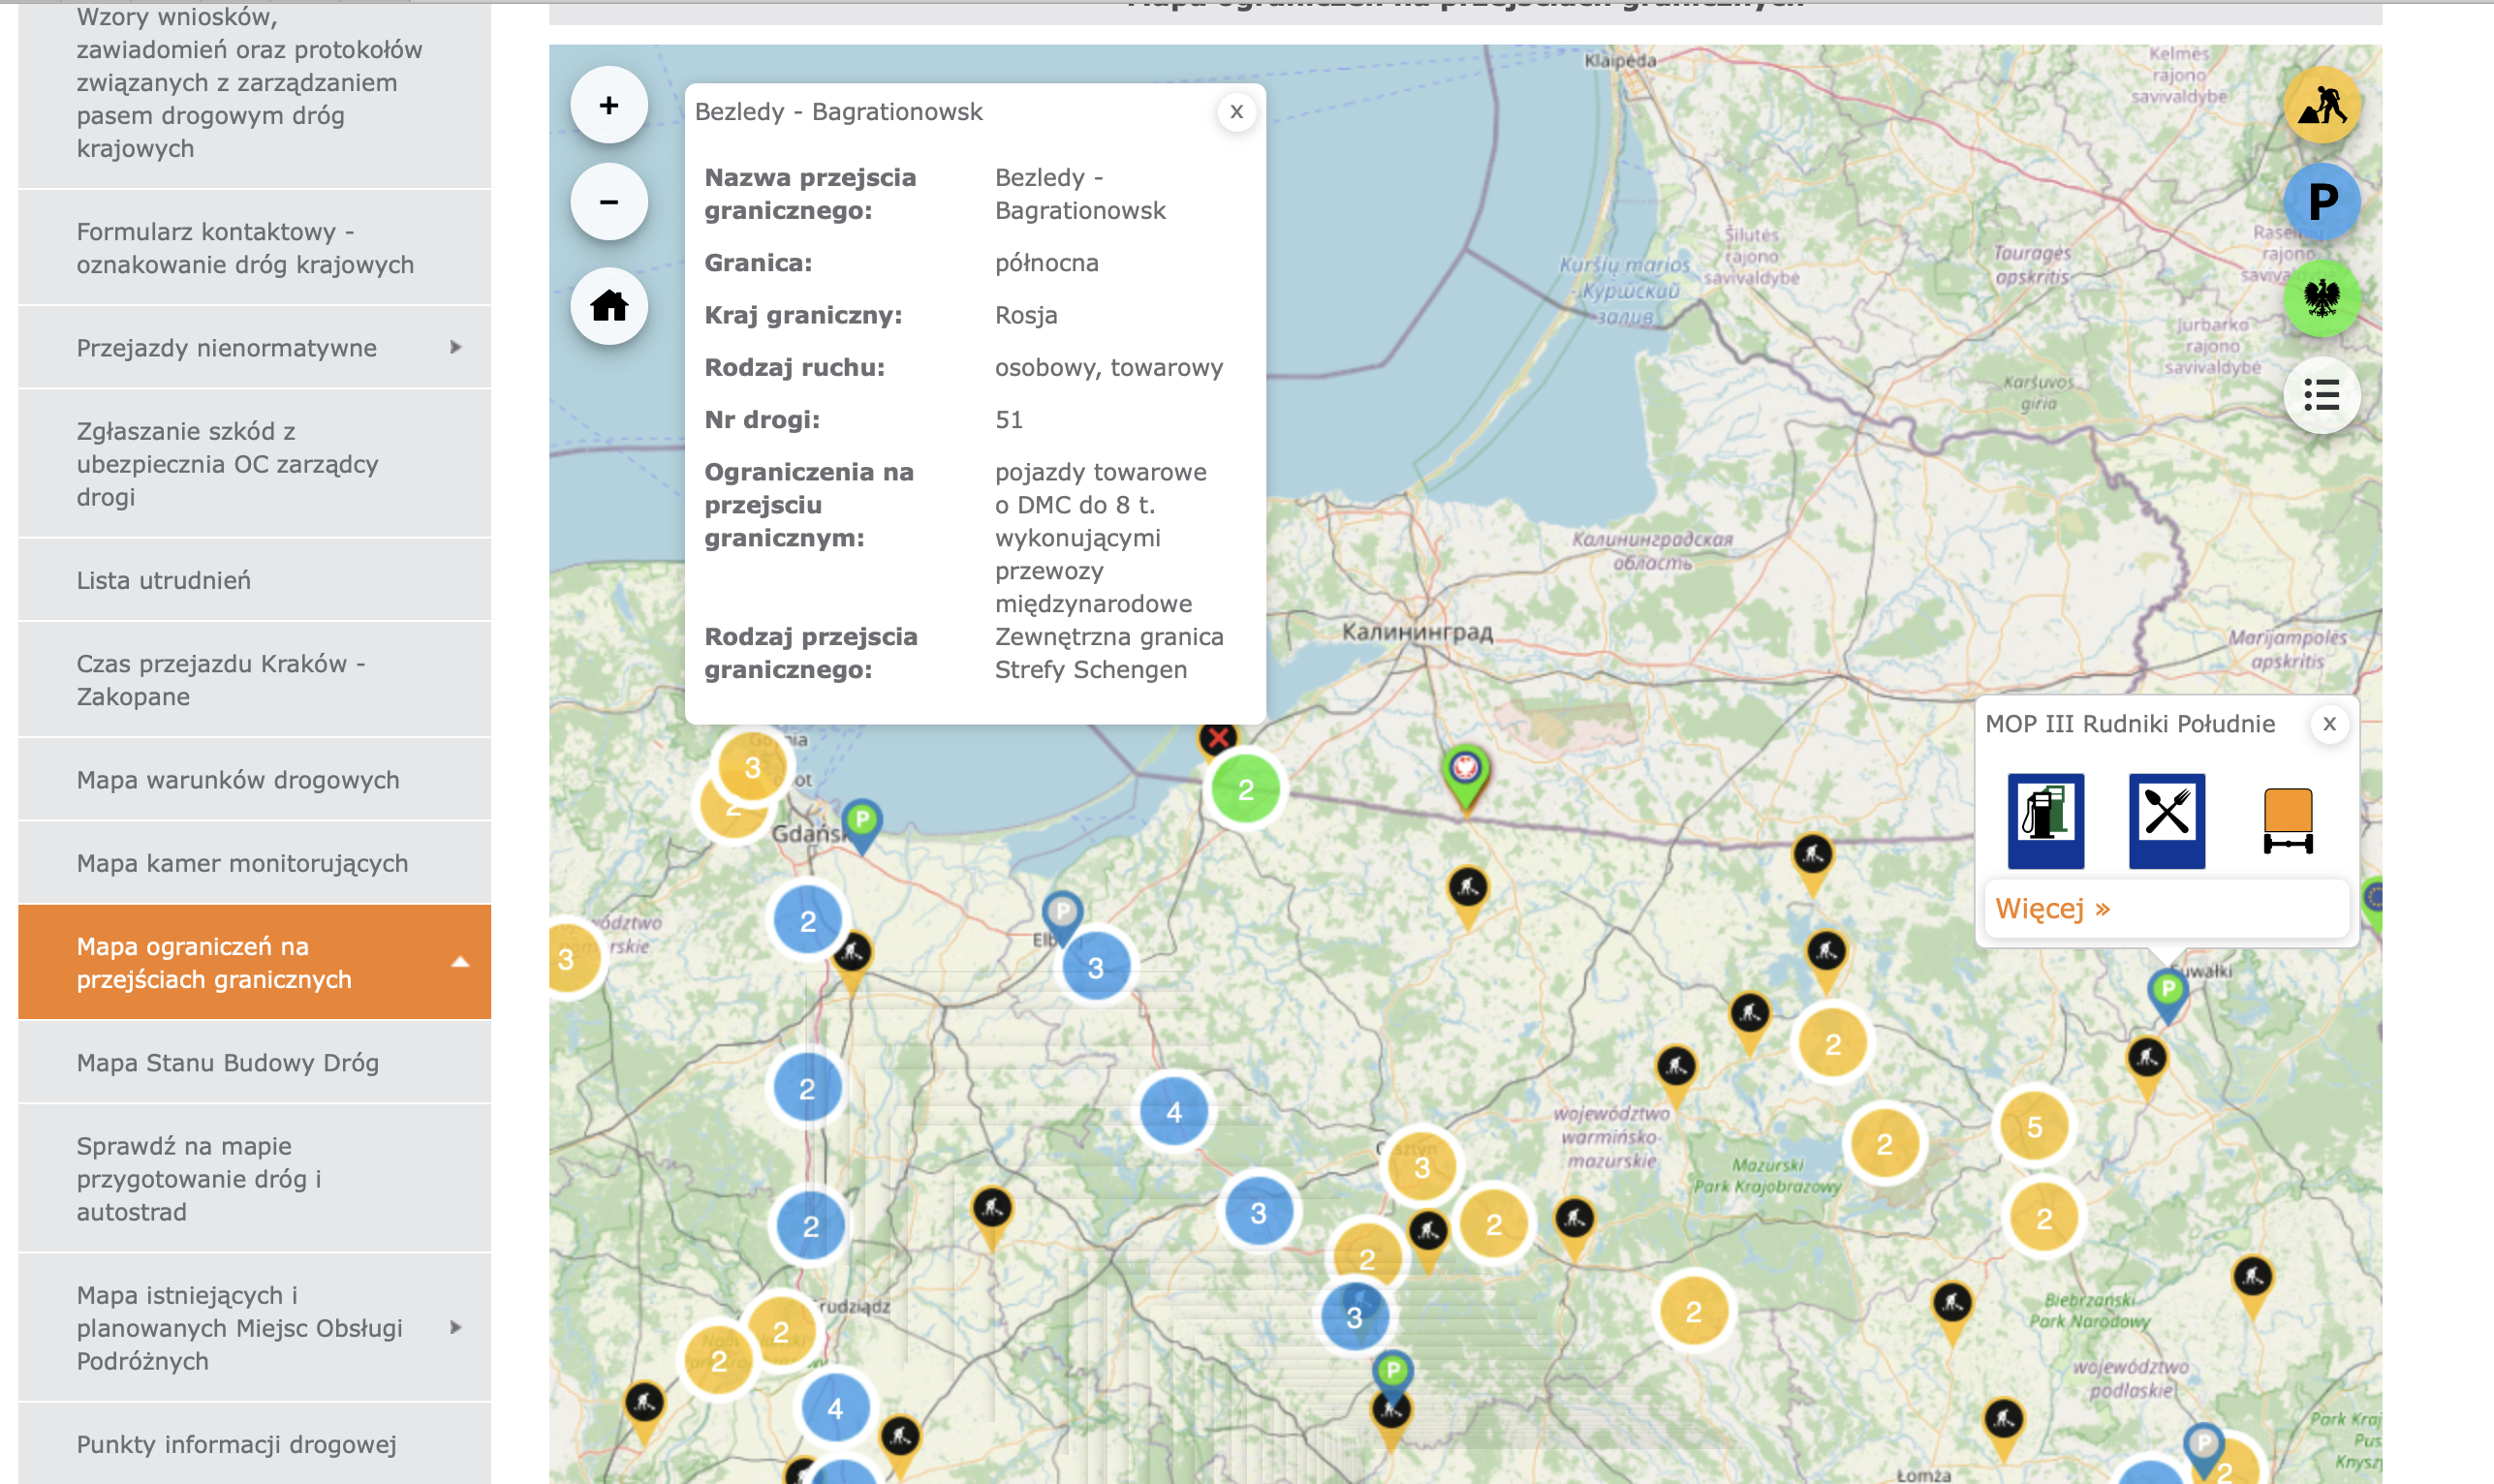Reset map with the home icon button

(x=609, y=306)
